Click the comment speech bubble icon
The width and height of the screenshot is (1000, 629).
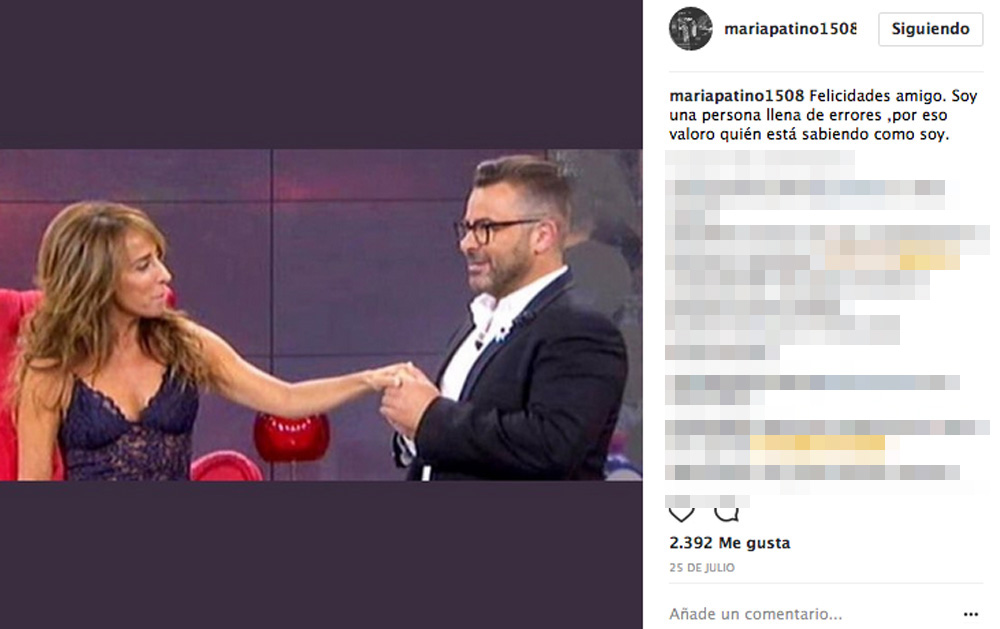[x=726, y=513]
